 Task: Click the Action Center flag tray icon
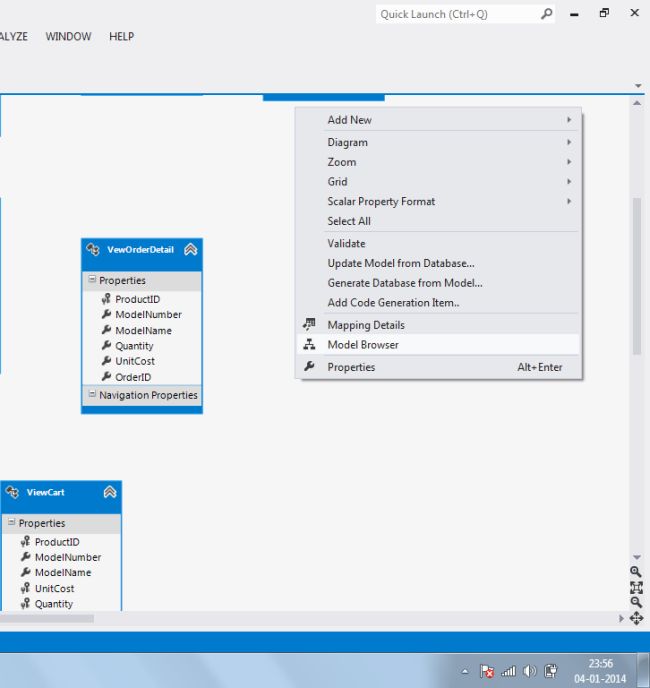click(486, 671)
